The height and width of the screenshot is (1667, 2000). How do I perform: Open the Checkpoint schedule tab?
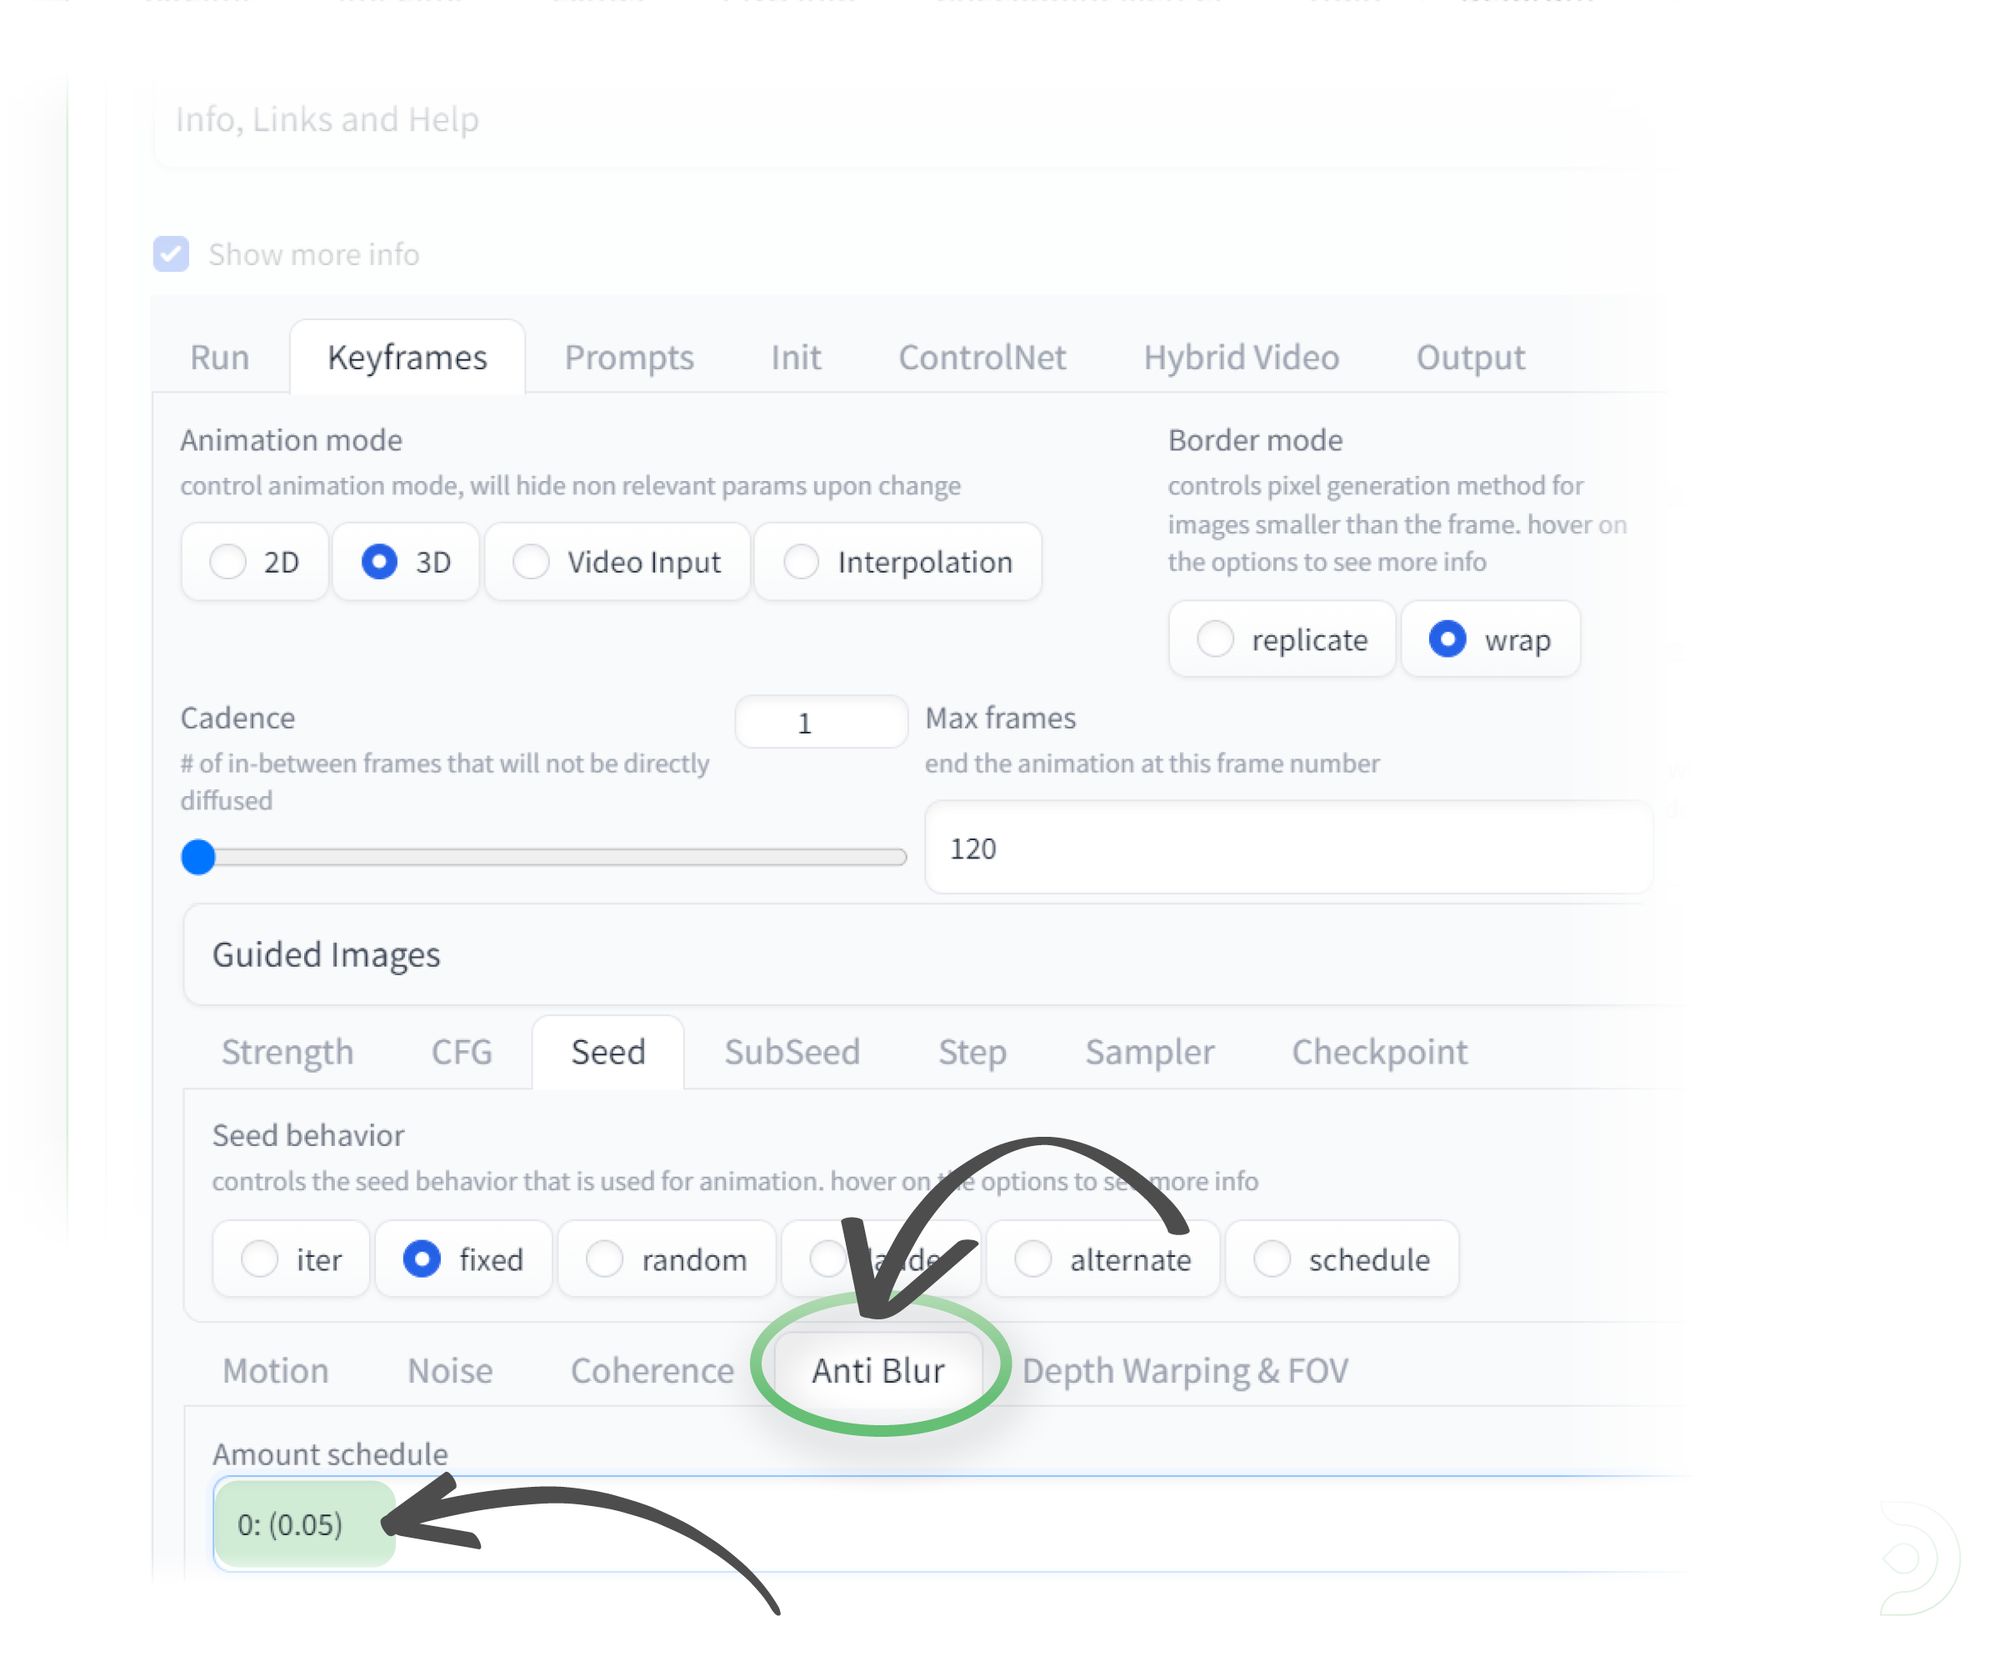point(1379,1051)
